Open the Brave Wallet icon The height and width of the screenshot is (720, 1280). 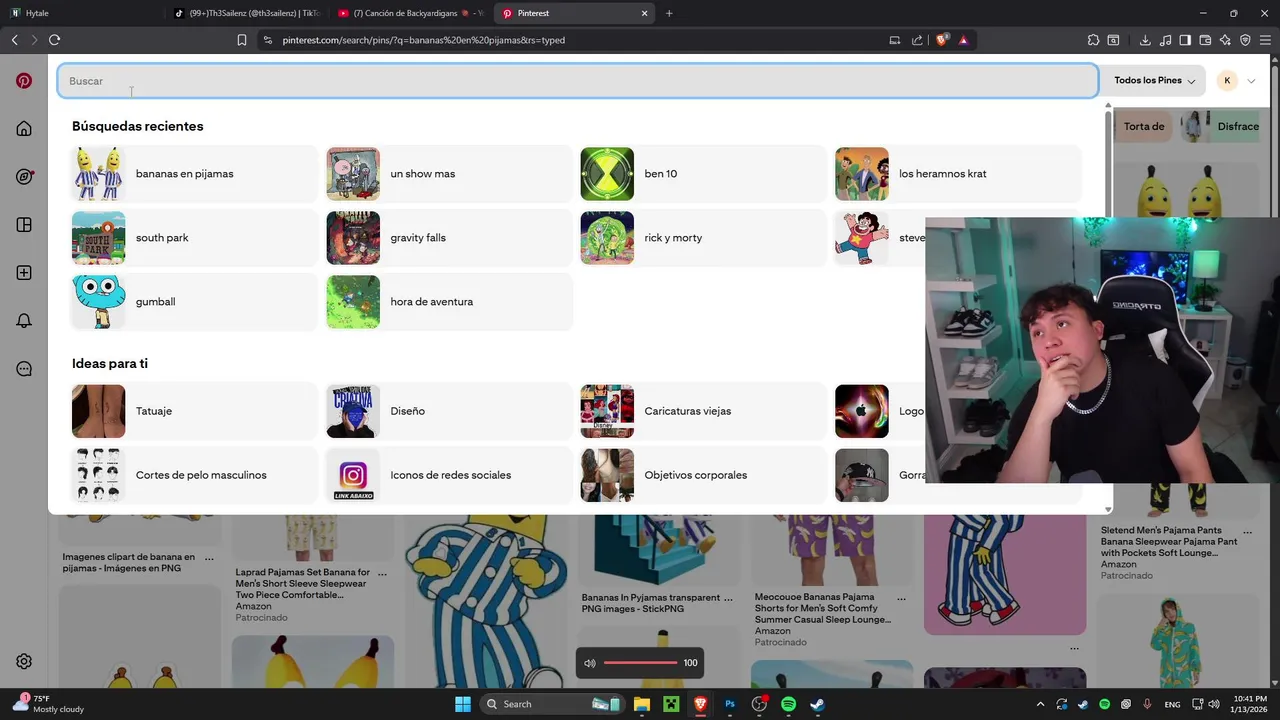point(1205,40)
